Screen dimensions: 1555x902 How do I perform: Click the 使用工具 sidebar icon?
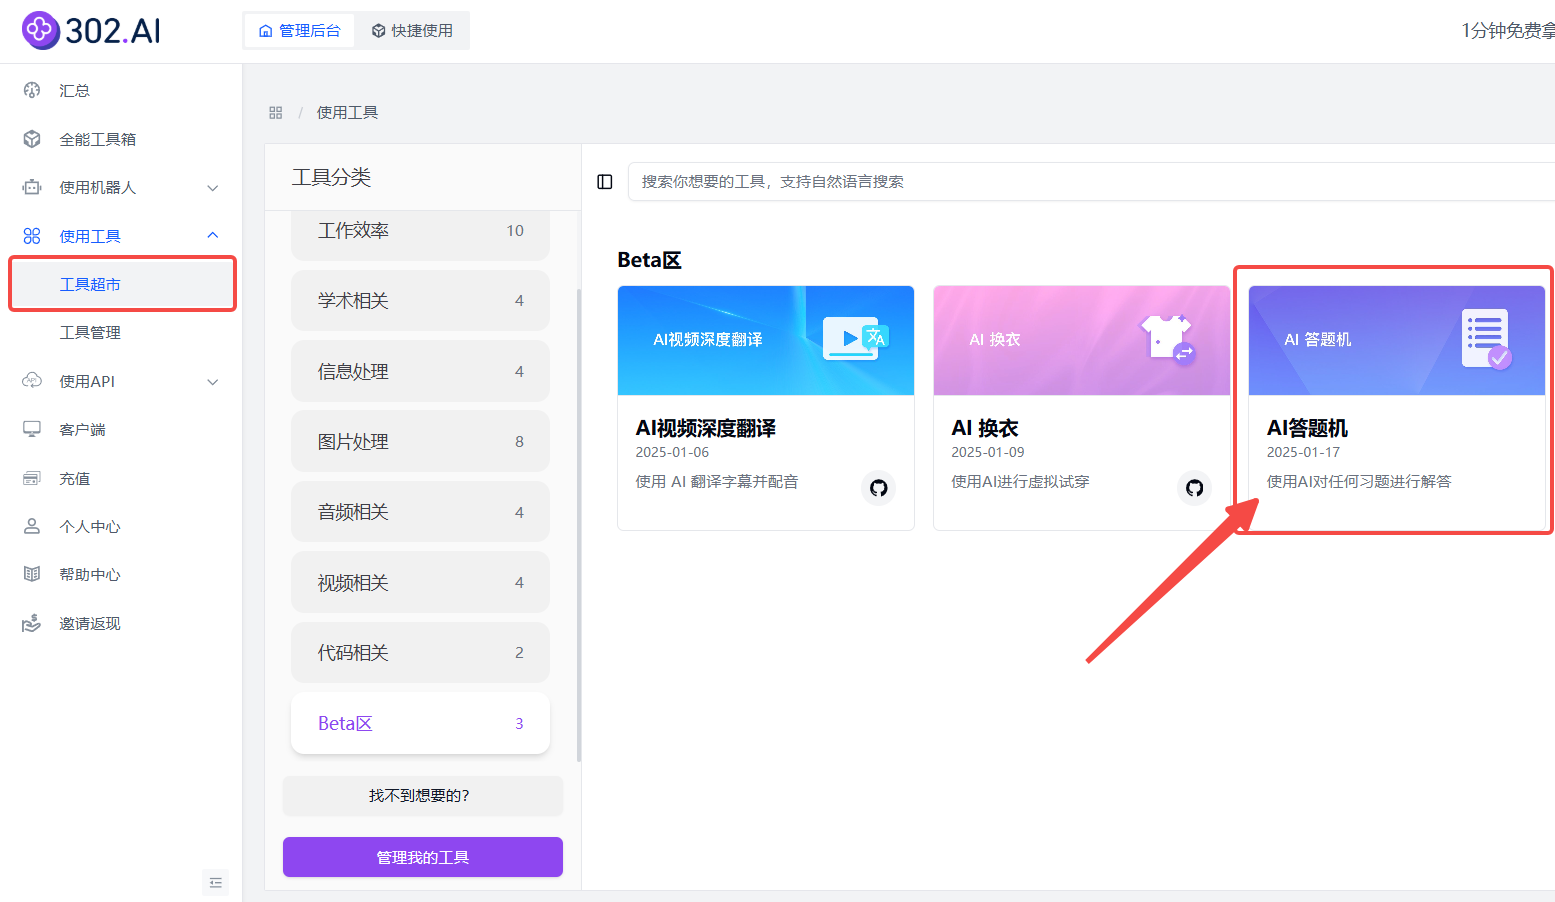32,236
